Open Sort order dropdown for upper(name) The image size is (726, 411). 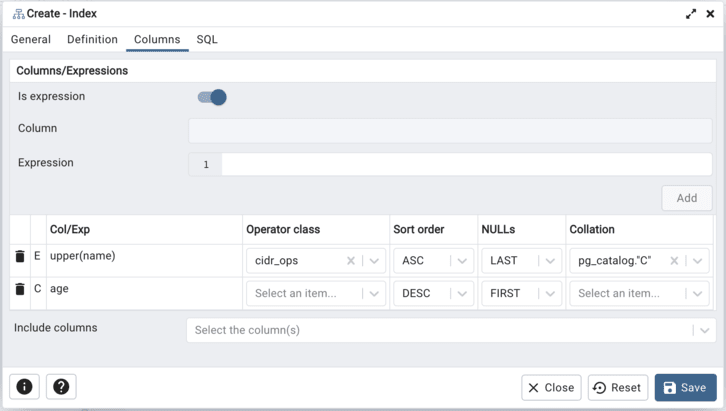tap(462, 261)
